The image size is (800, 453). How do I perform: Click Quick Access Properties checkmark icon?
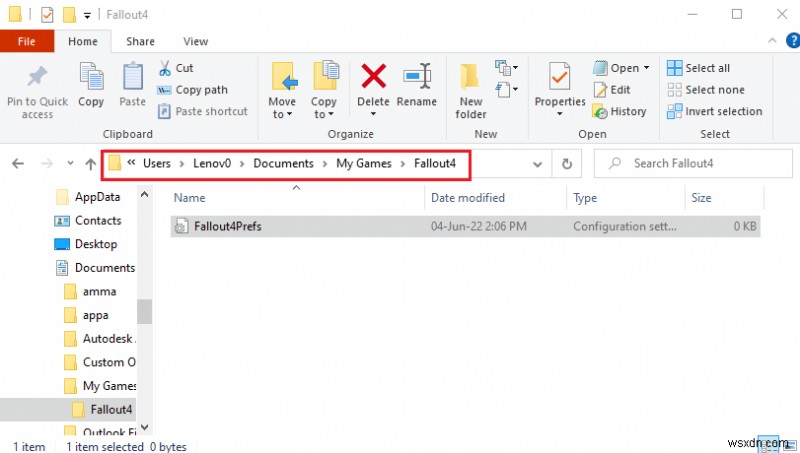47,15
